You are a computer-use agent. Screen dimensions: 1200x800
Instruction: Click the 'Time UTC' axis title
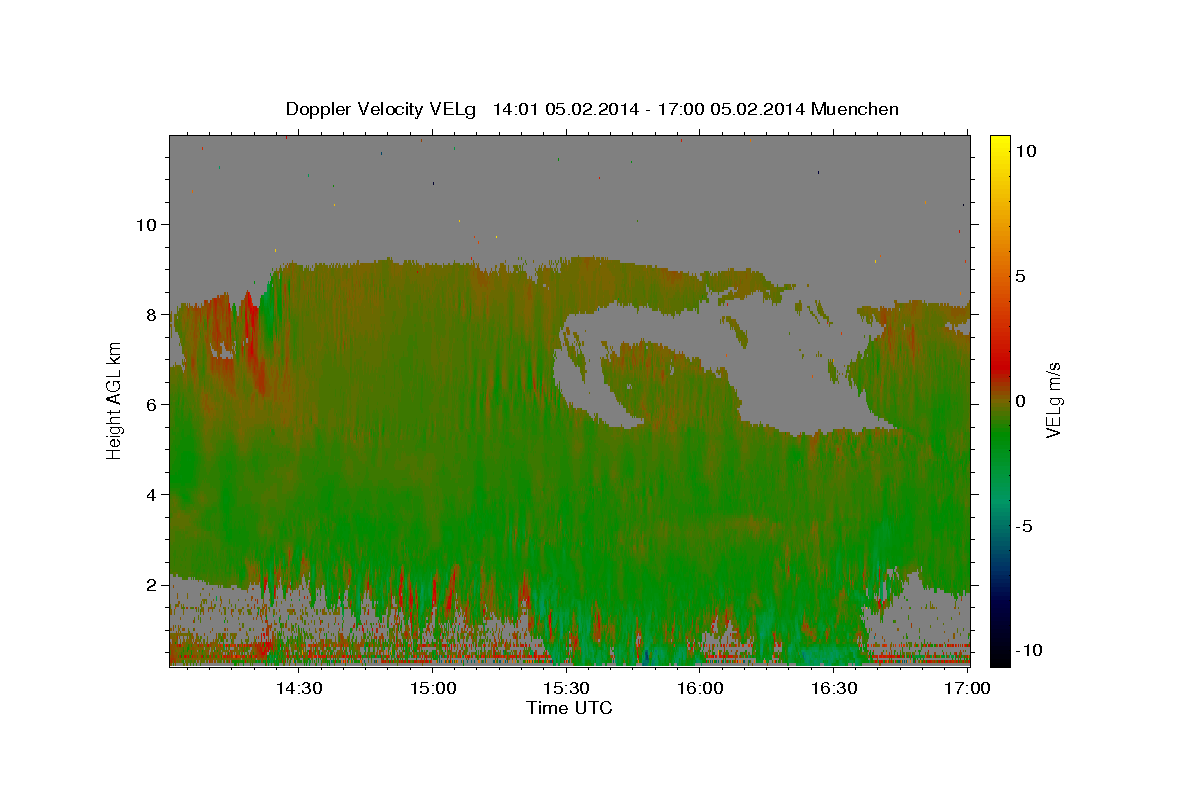tap(569, 709)
